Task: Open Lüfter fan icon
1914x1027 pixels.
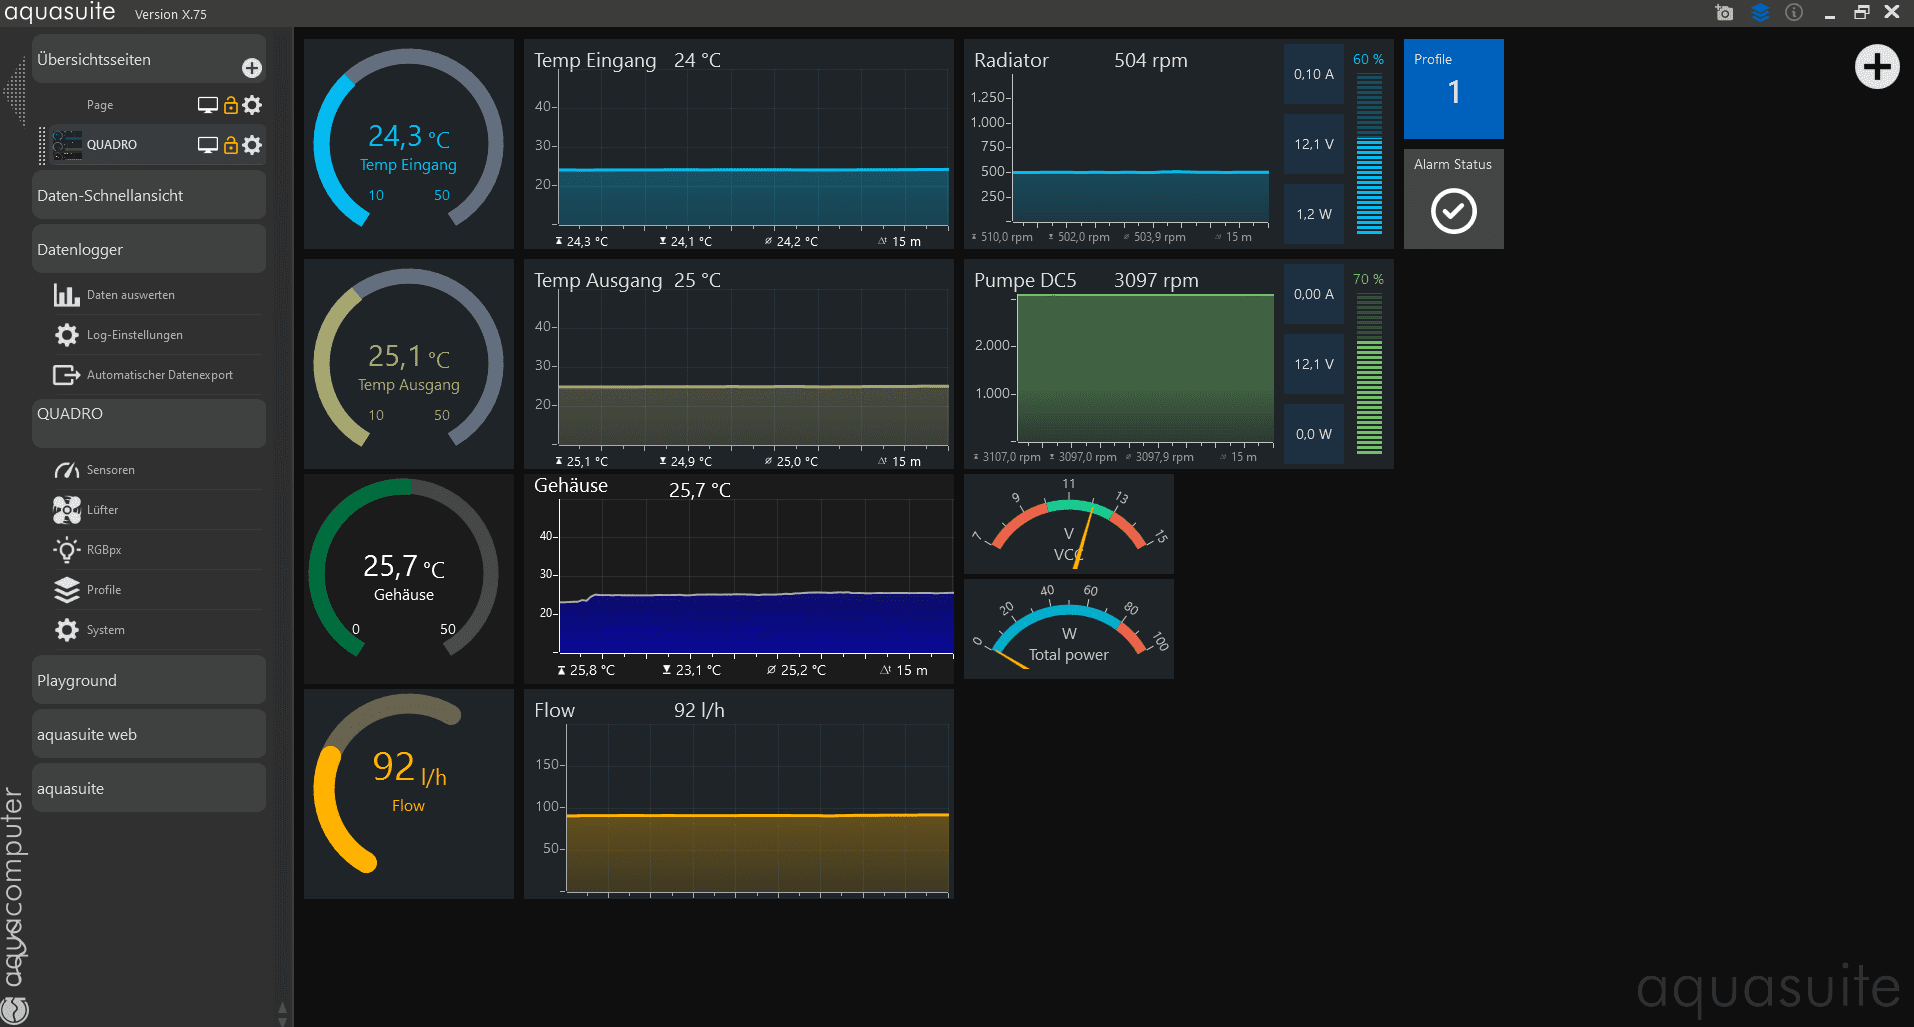Action: point(66,510)
